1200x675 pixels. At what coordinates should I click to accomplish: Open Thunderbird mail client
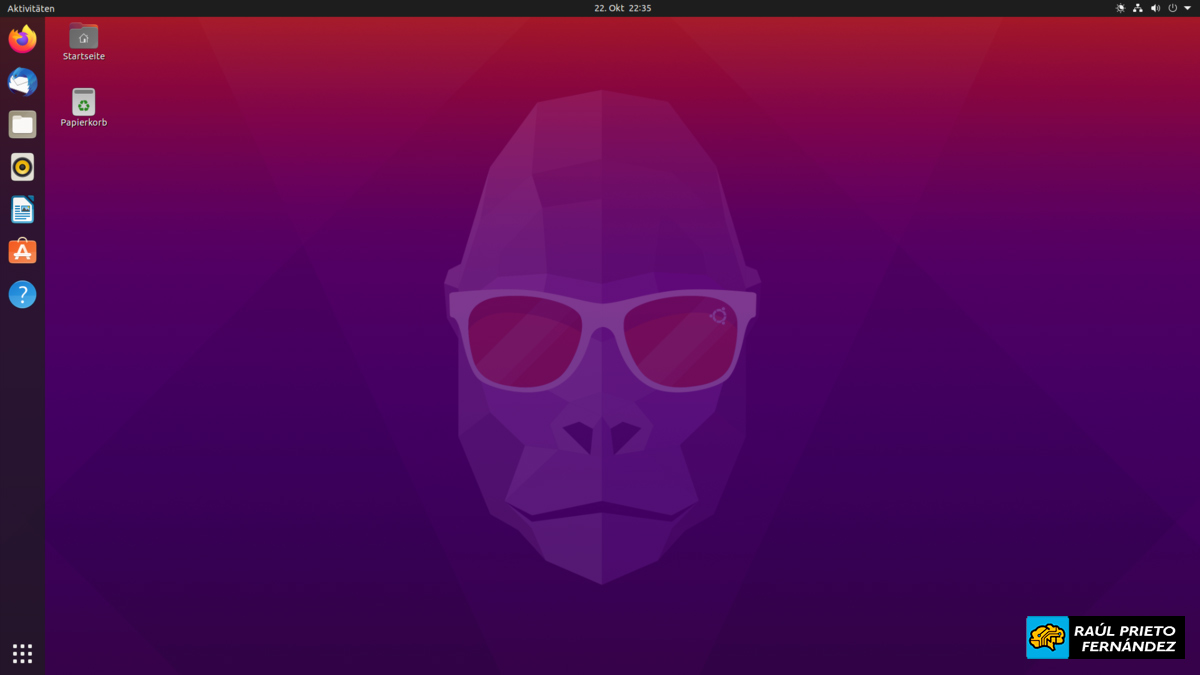point(22,82)
